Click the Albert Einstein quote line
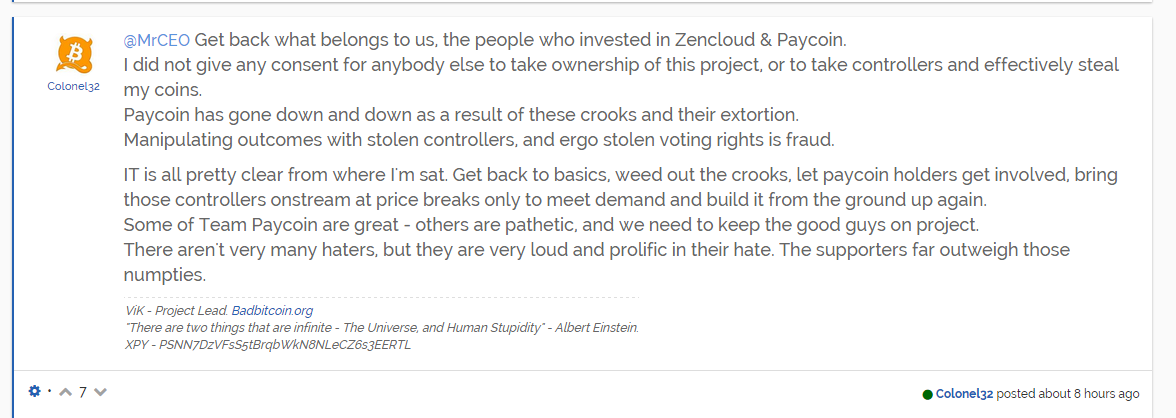1176x418 pixels. (x=382, y=328)
